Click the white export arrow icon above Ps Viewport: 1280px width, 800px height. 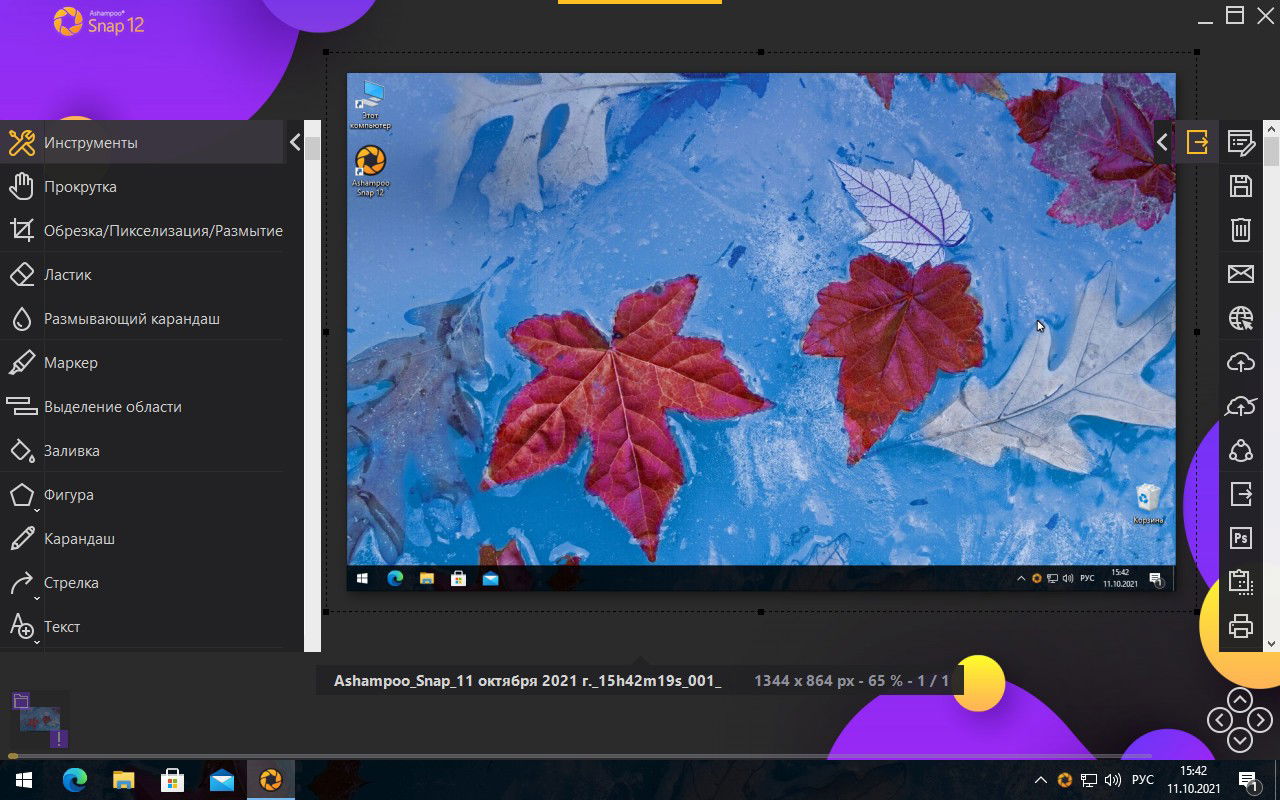(x=1241, y=494)
